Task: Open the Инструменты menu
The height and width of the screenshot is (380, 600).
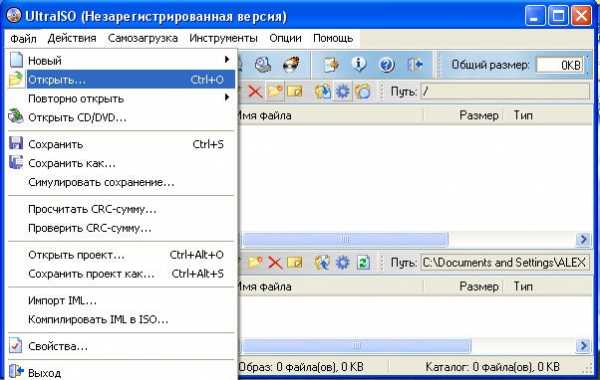Action: 223,39
